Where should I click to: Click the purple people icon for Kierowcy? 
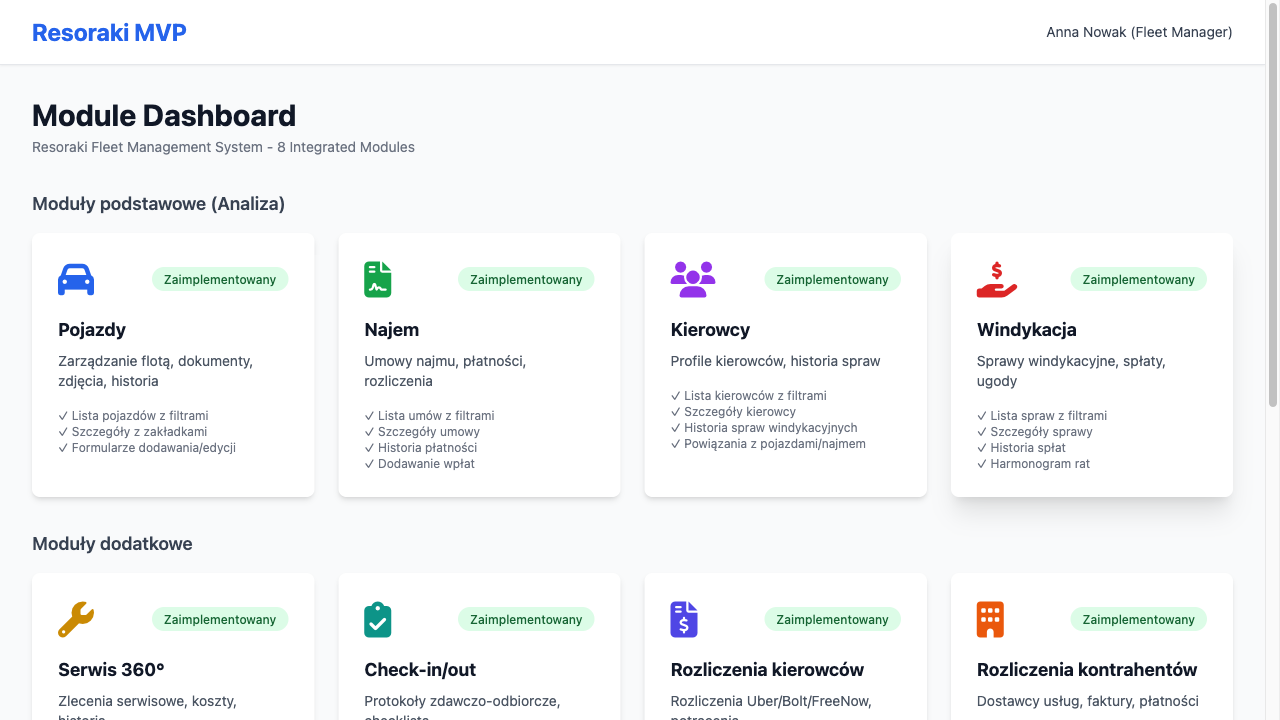692,280
